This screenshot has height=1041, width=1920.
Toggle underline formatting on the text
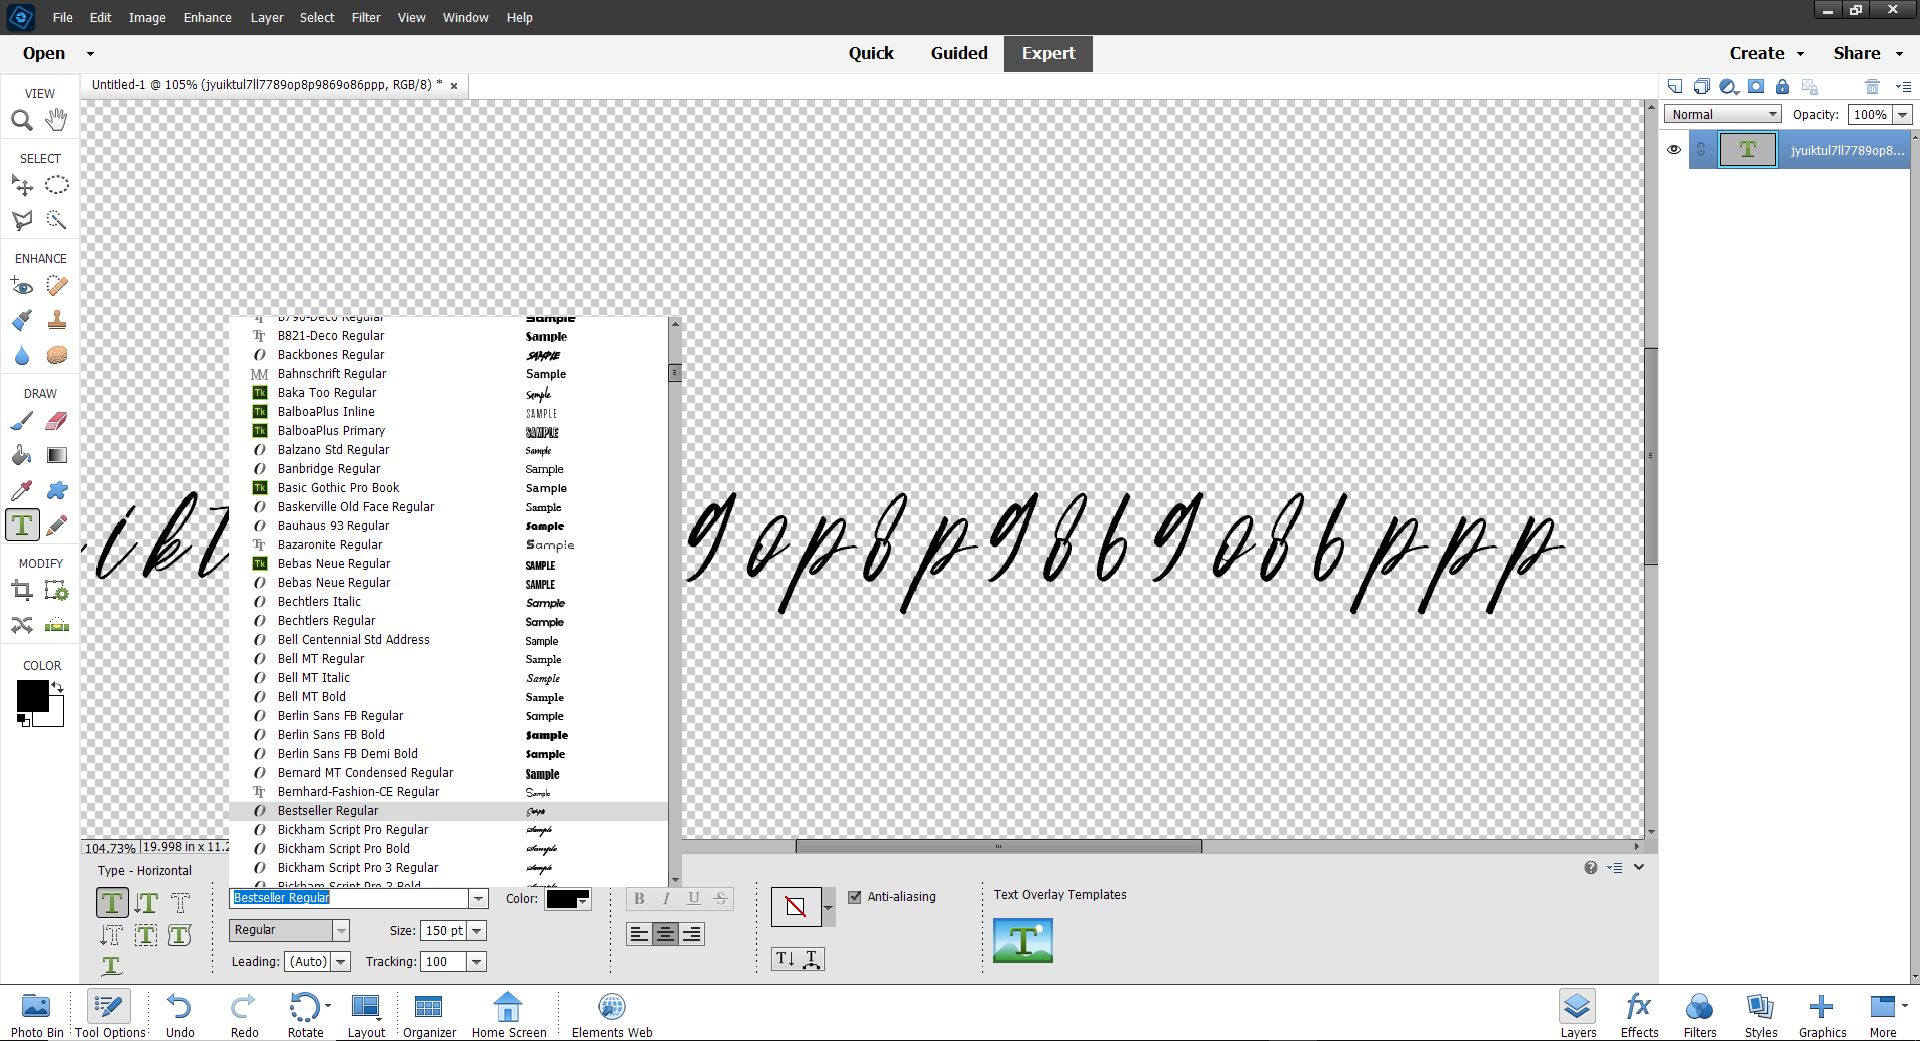click(x=694, y=898)
